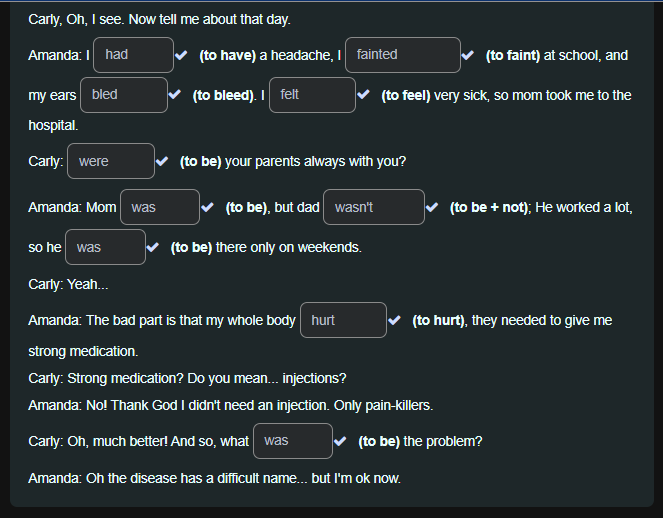Click the checkmark after the 'fainted' field

468,56
